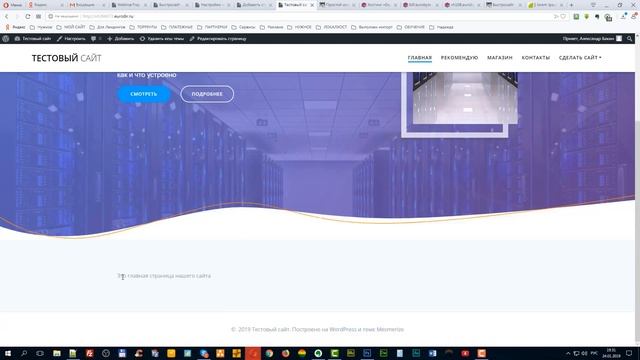Open the WordPress link in the footer
Image resolution: width=640 pixels, height=360 pixels.
(x=343, y=329)
